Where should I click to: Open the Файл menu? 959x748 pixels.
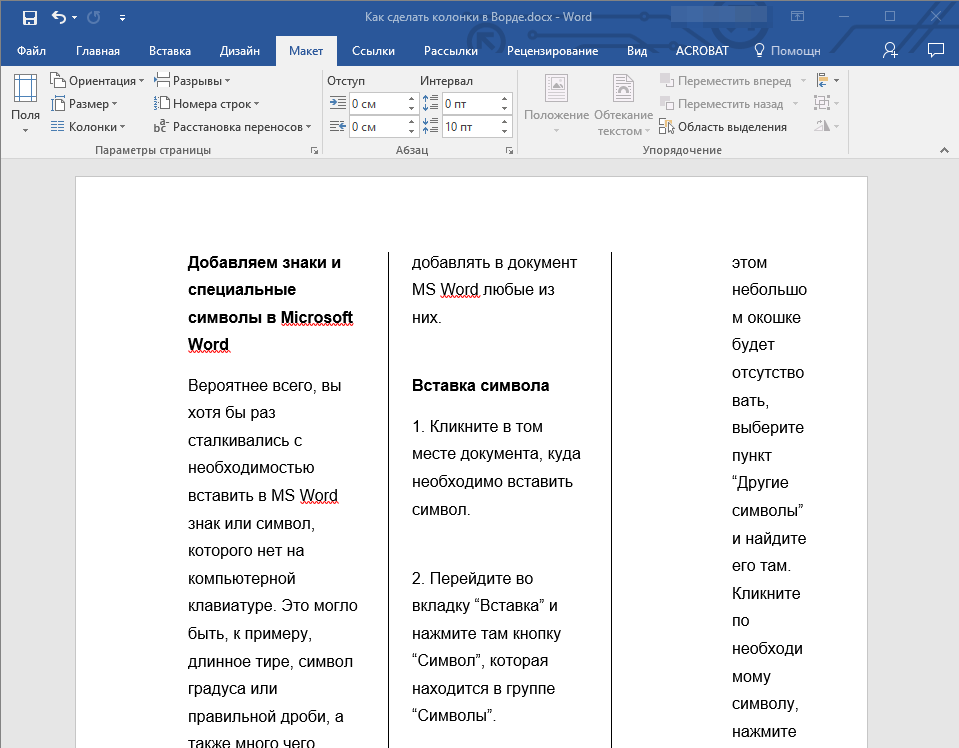pyautogui.click(x=31, y=51)
